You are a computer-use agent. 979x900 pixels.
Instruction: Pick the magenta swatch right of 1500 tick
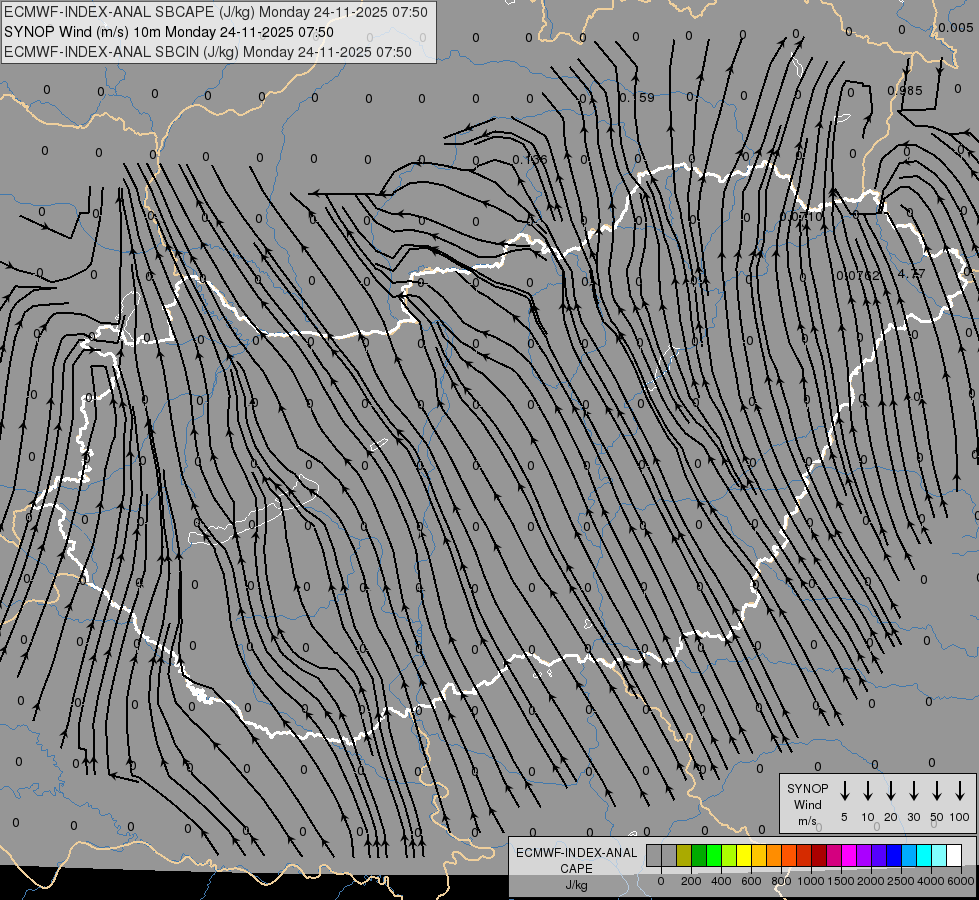pos(849,855)
